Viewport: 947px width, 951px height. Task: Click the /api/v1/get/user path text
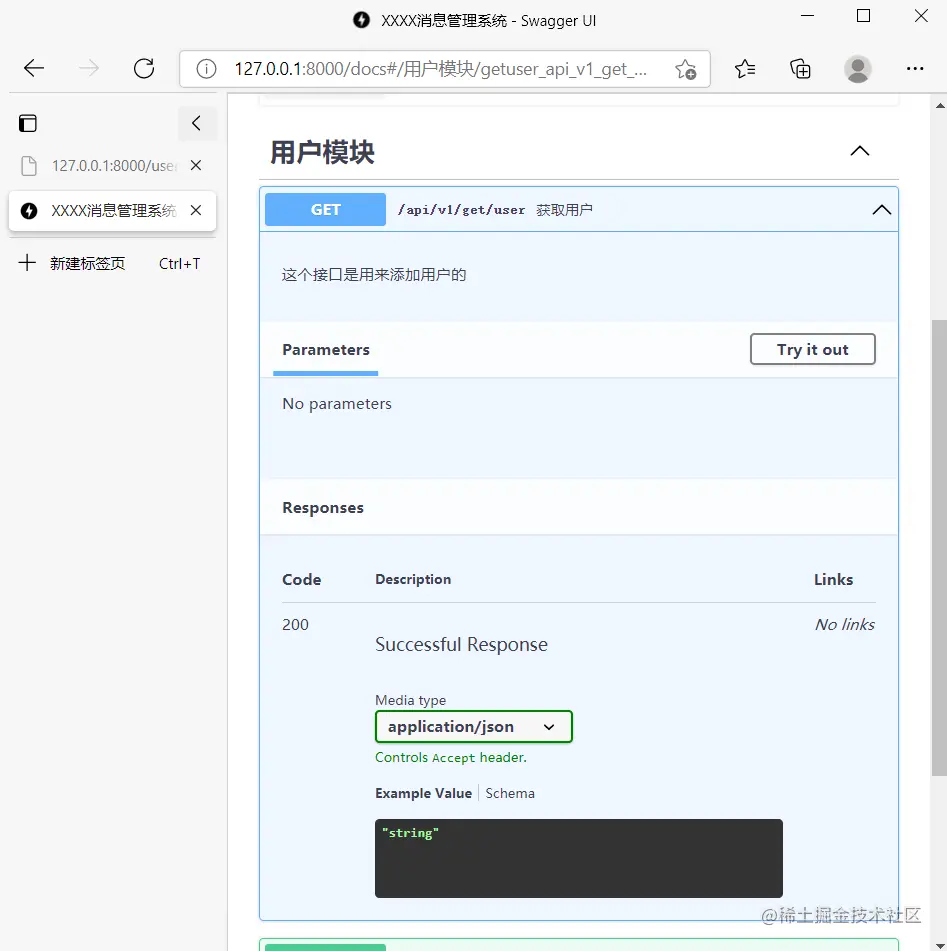tap(461, 210)
